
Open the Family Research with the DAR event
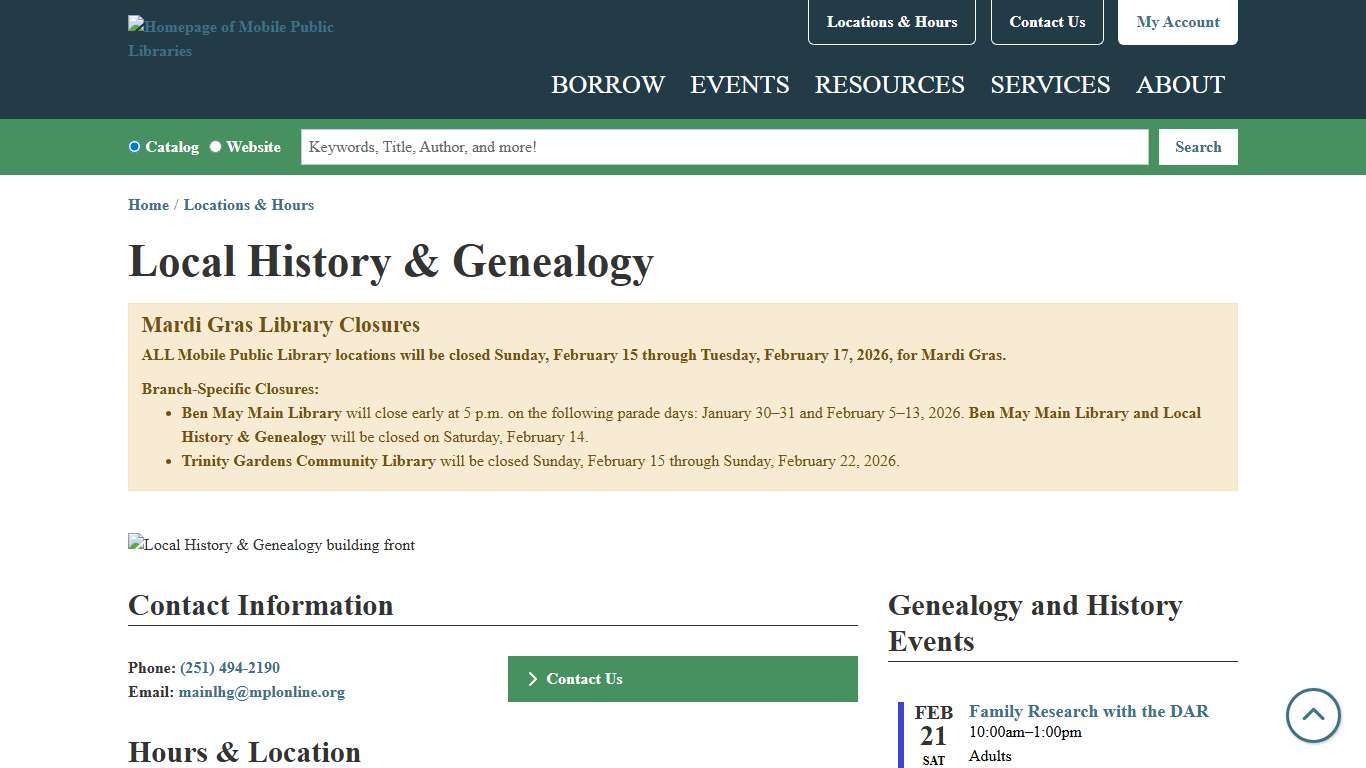pyautogui.click(x=1088, y=711)
